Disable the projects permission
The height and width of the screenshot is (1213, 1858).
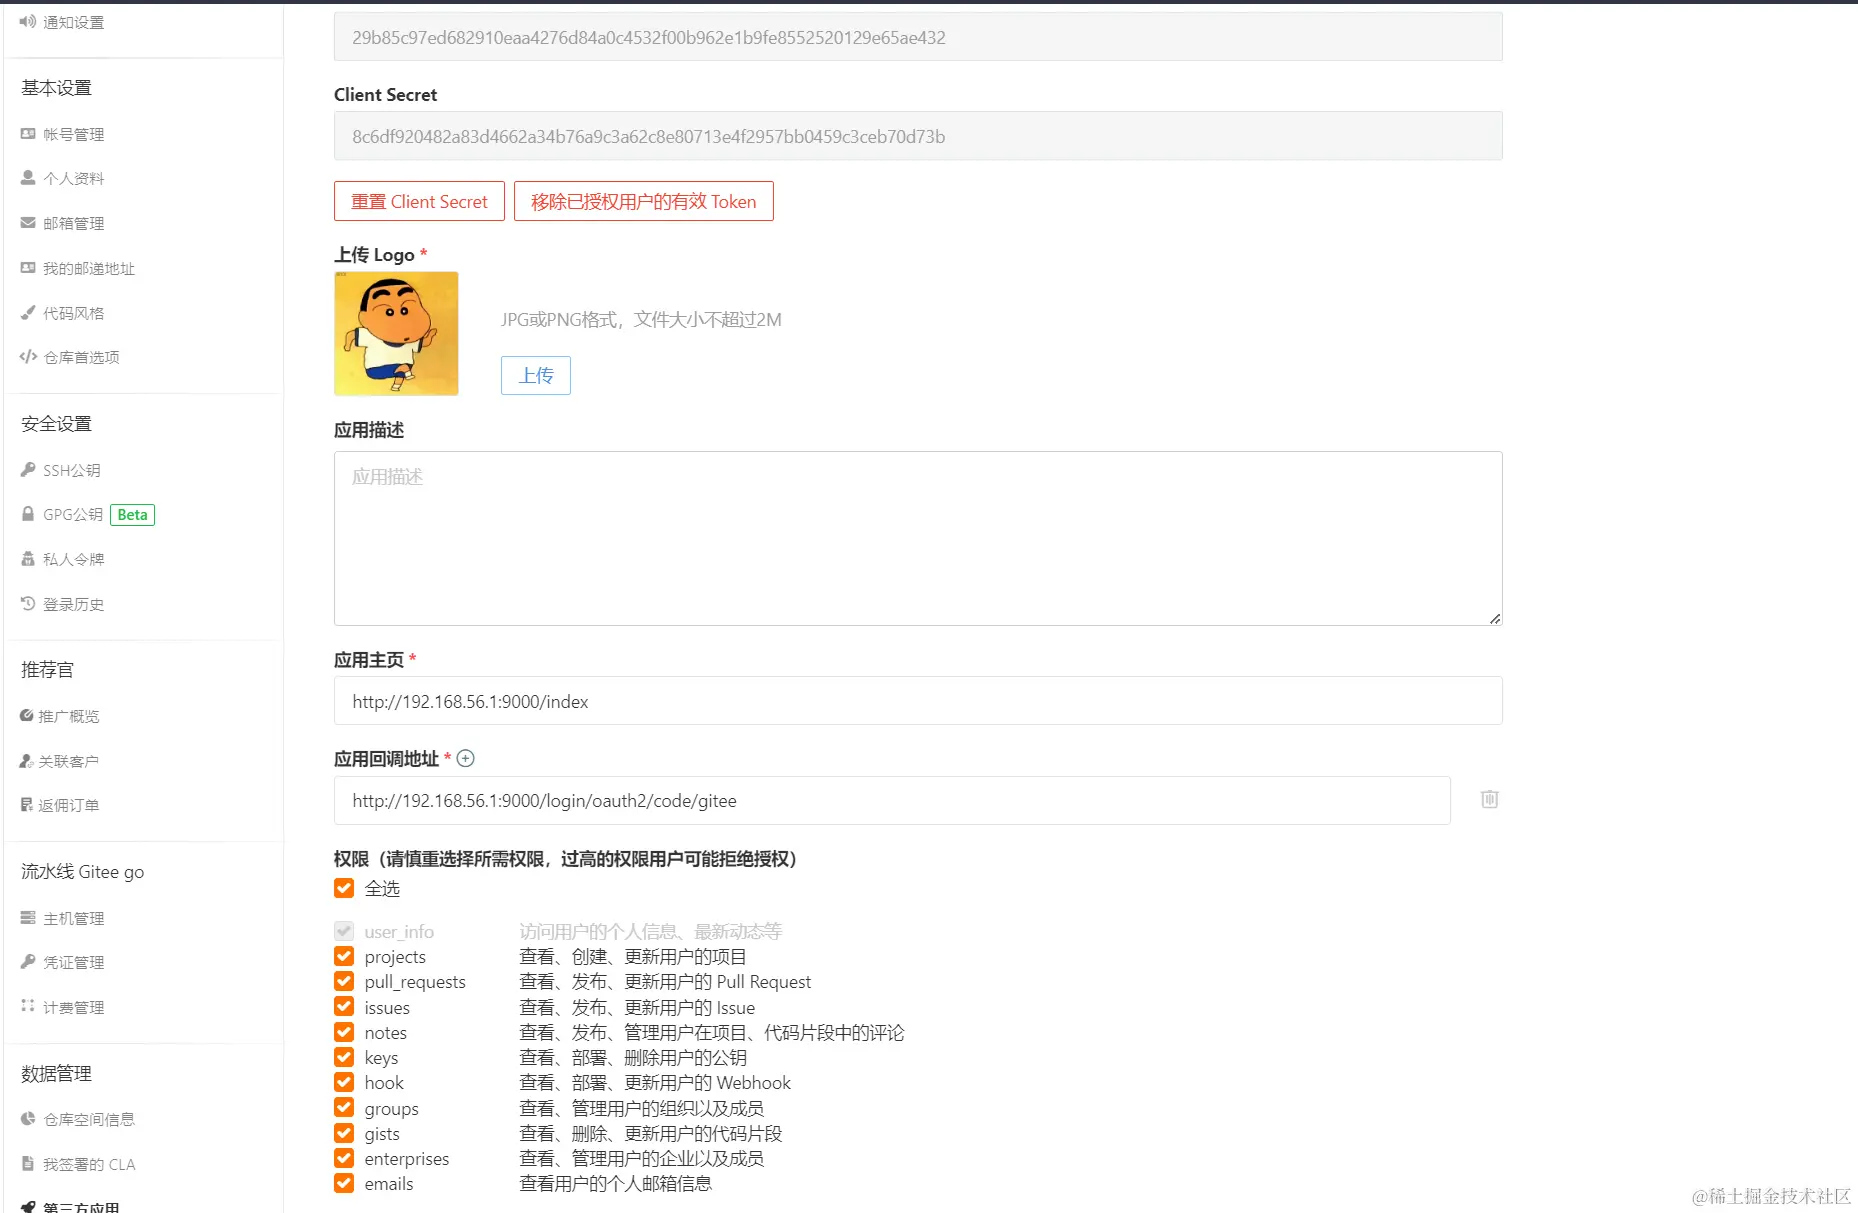343,956
